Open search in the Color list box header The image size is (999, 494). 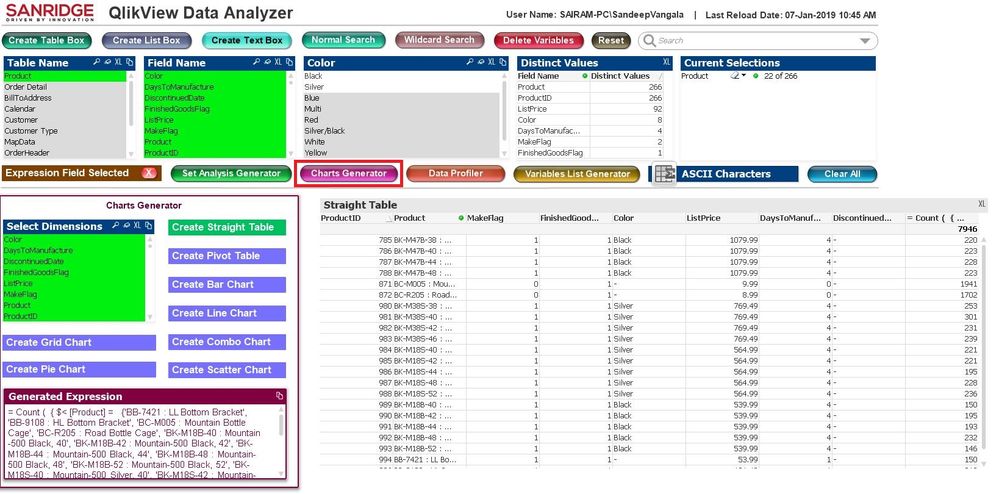(469, 62)
